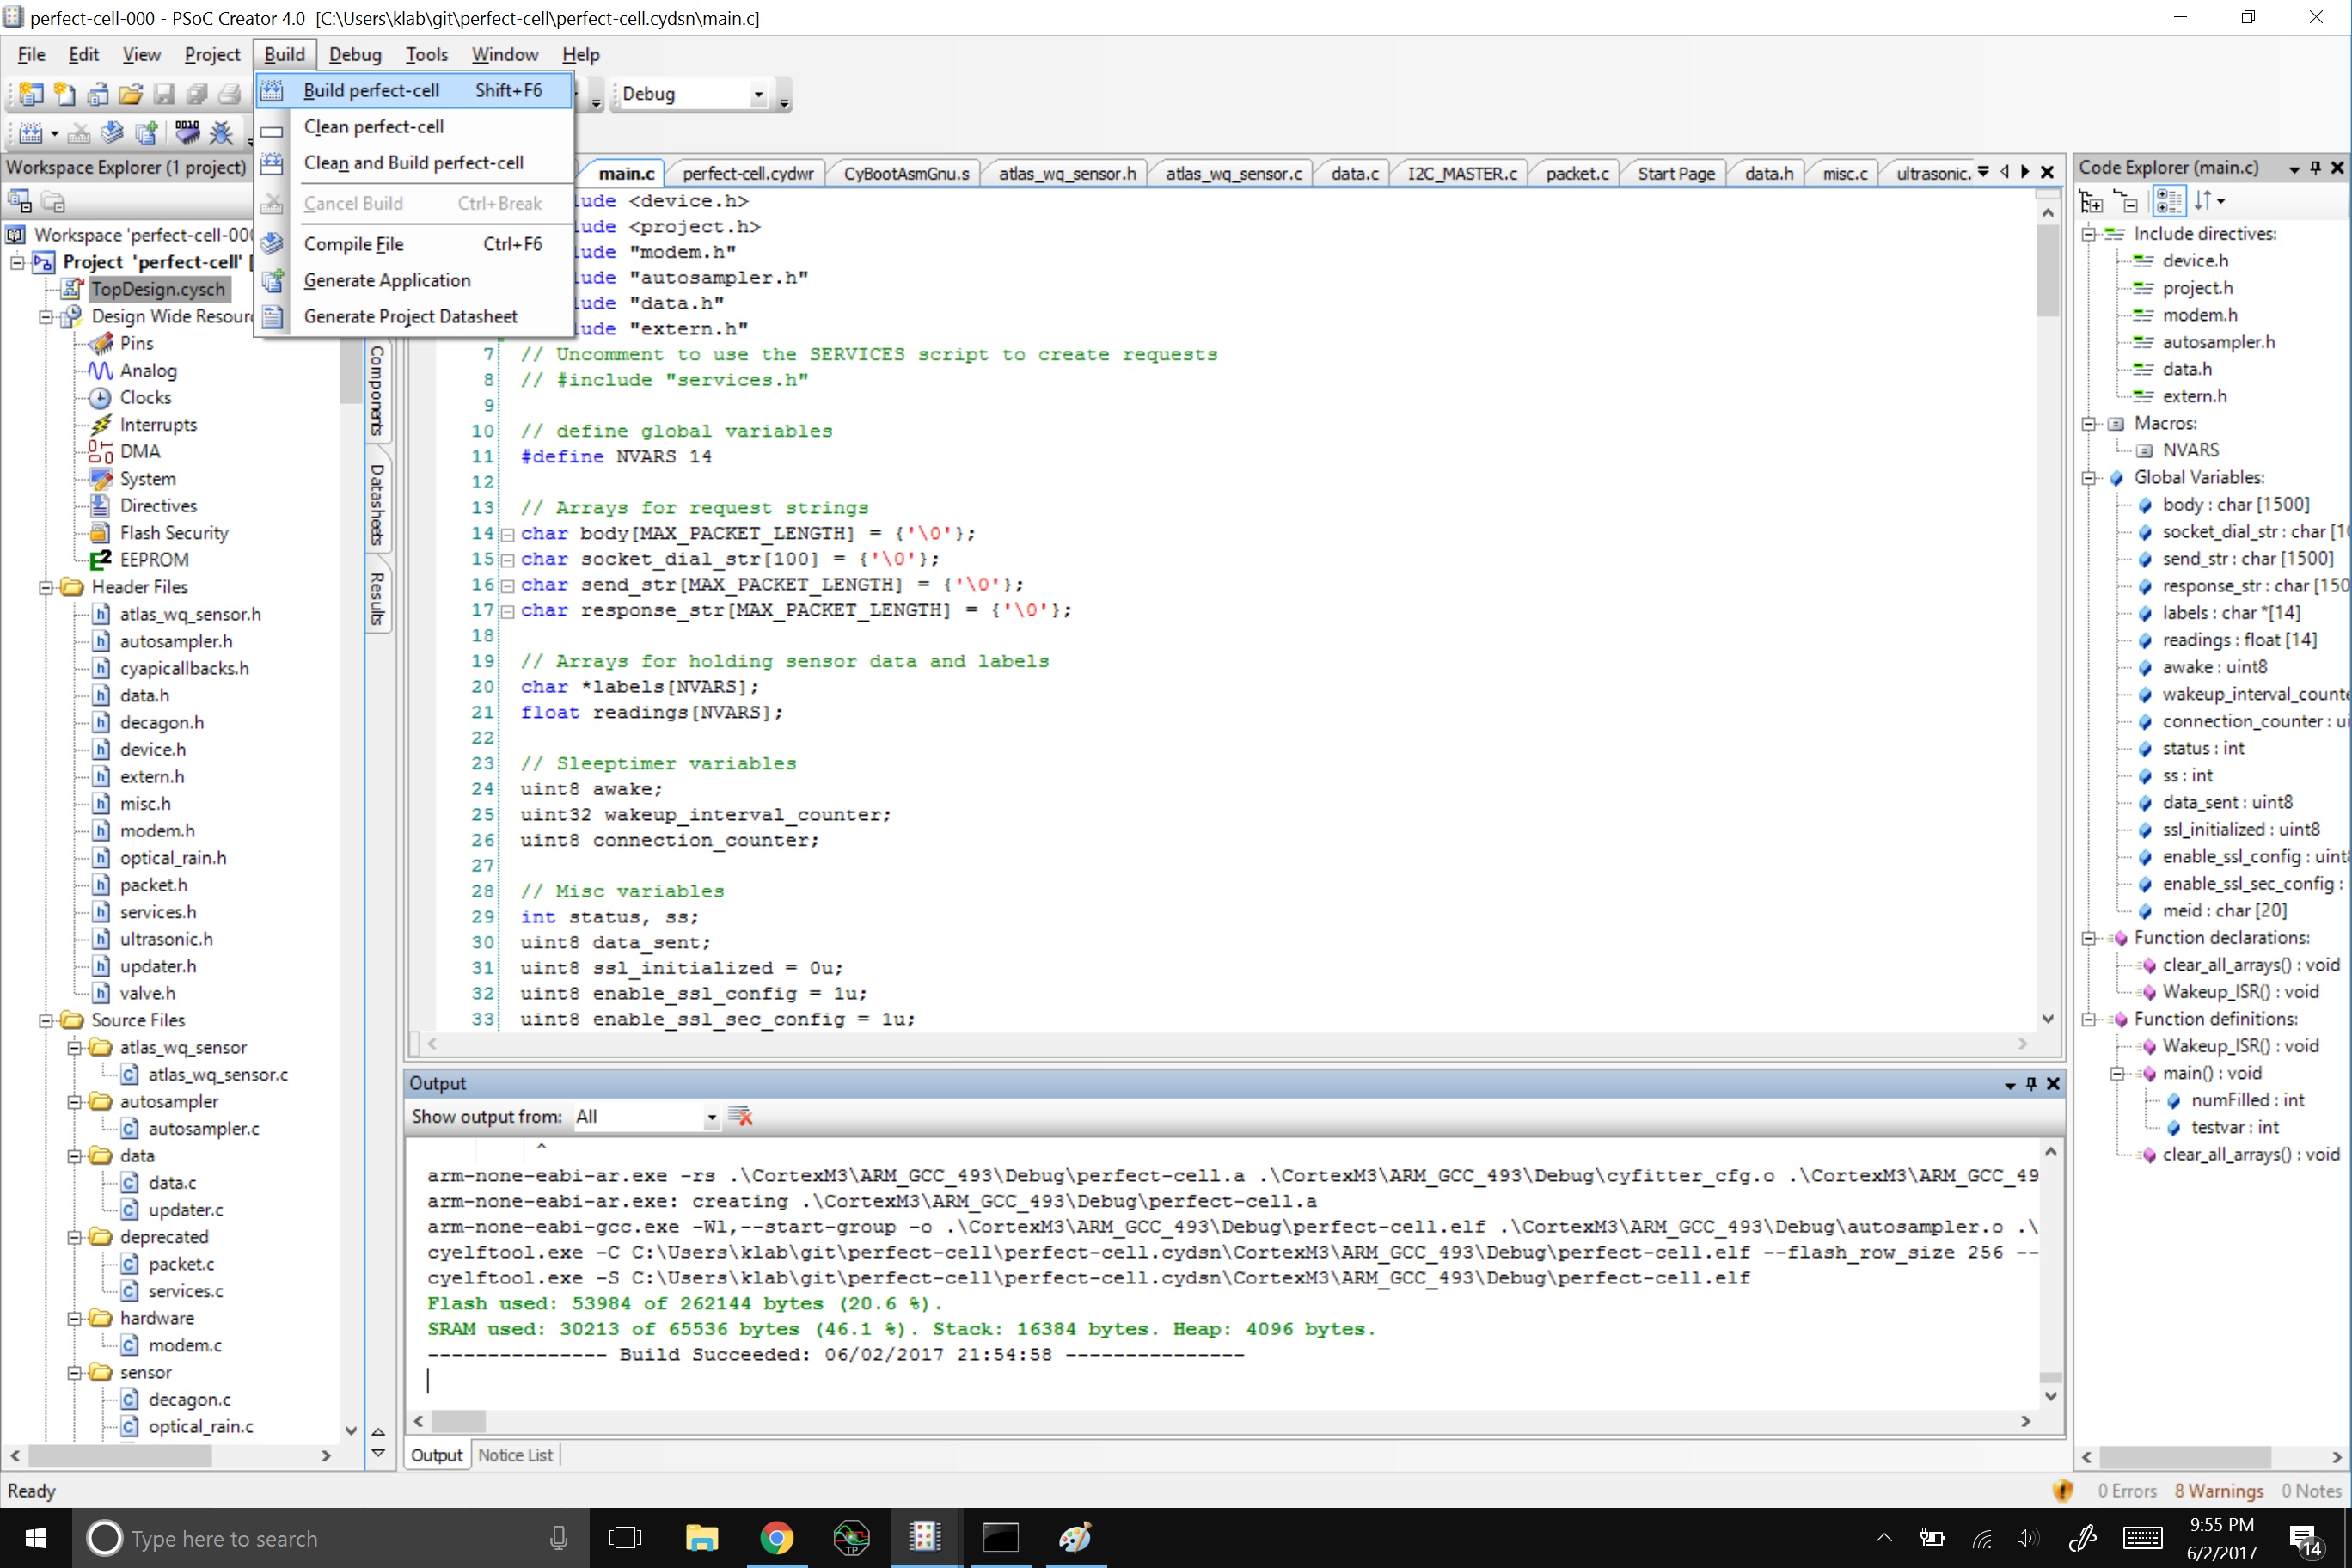This screenshot has width=2352, height=1568.
Task: Choose Compile File menu entry
Action: pos(414,244)
